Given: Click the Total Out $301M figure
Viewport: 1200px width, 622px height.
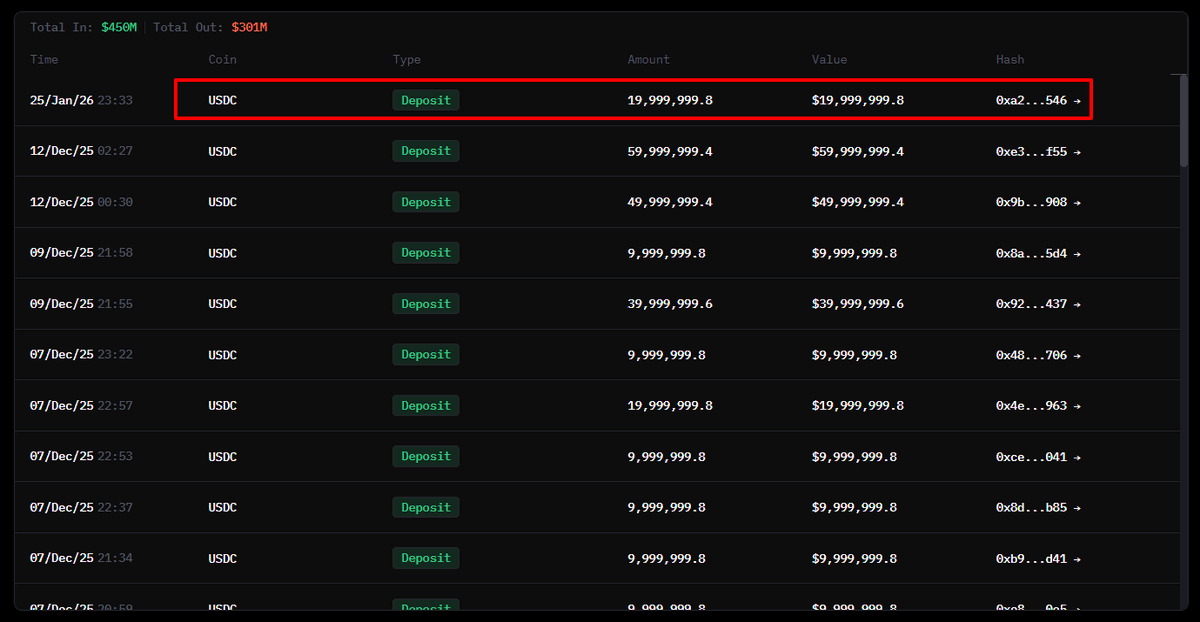Looking at the screenshot, I should [x=249, y=27].
